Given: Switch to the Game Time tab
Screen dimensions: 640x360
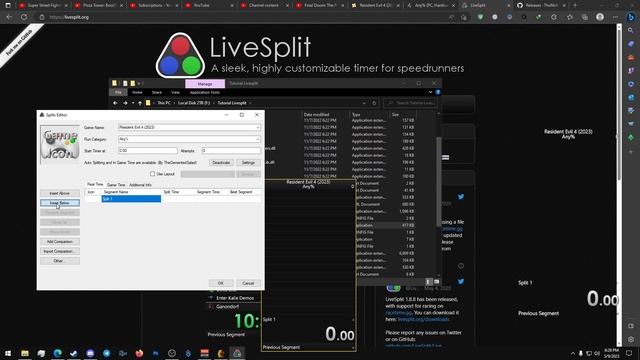Looking at the screenshot, I should pyautogui.click(x=116, y=185).
